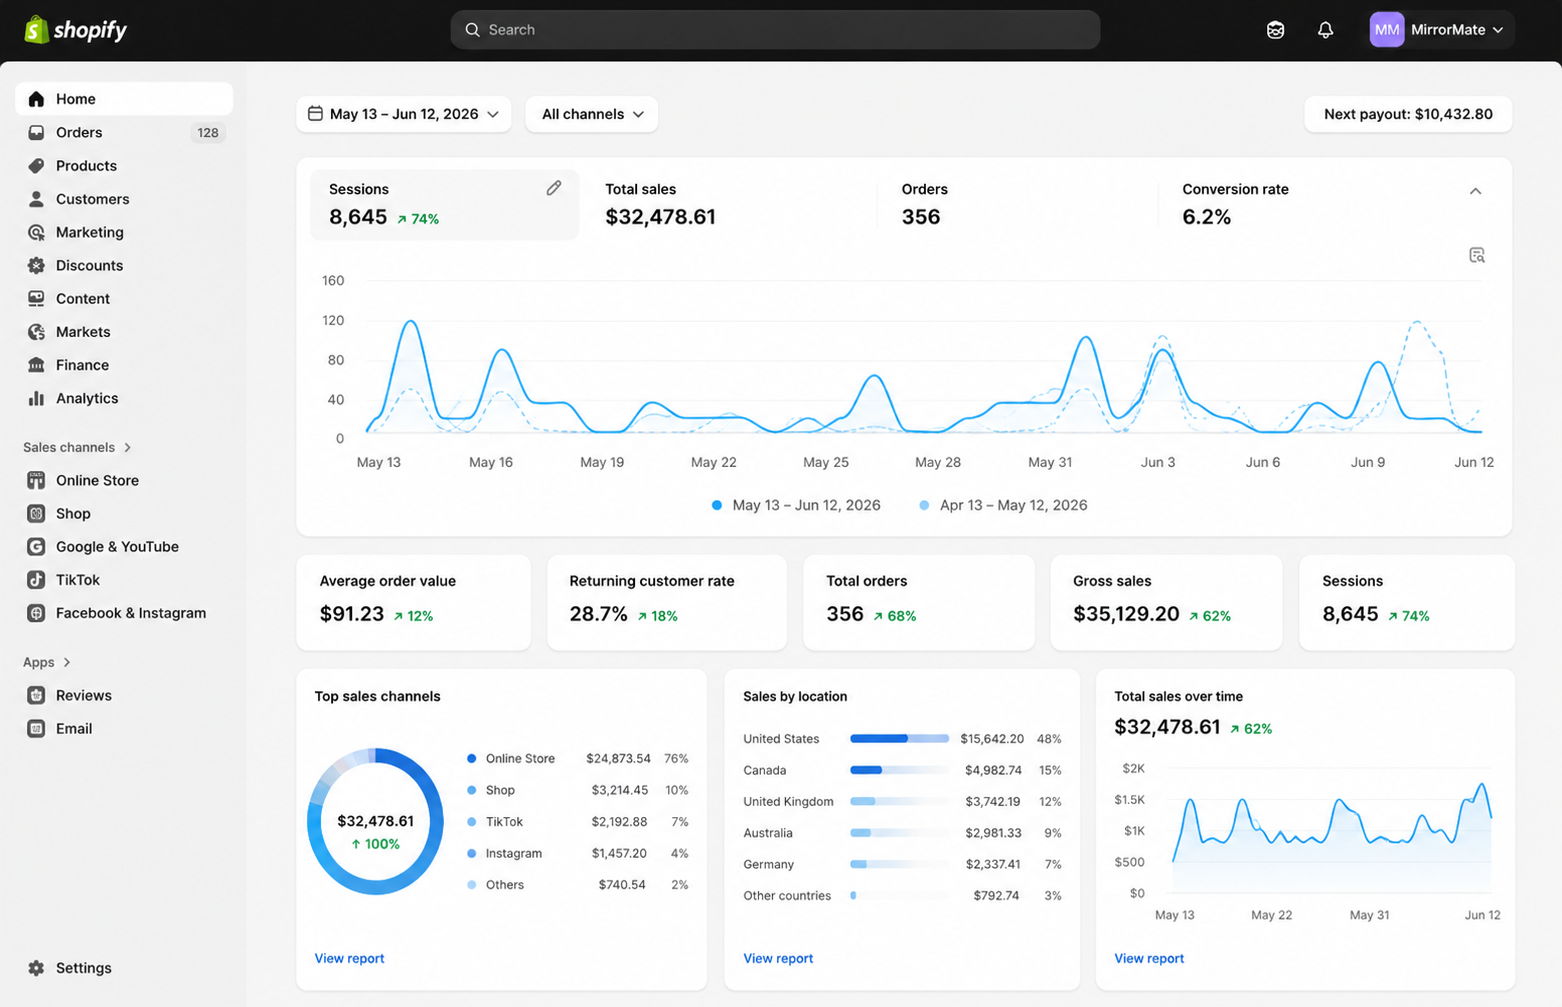Screen dimensions: 1562x1007
Task: Click the Customers person icon
Action: pos(36,199)
